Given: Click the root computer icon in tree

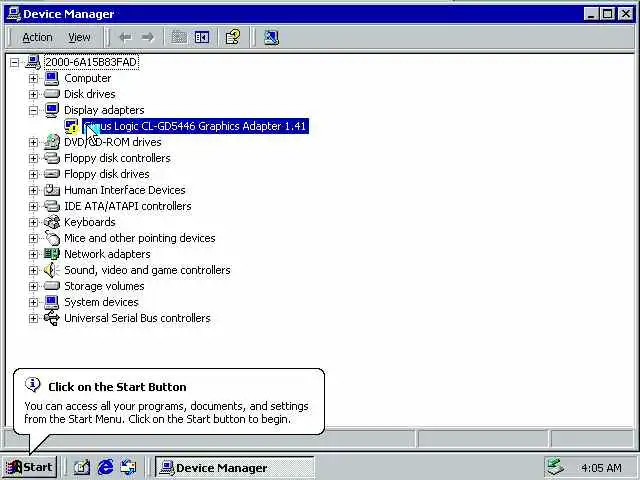Looking at the screenshot, I should (33, 62).
